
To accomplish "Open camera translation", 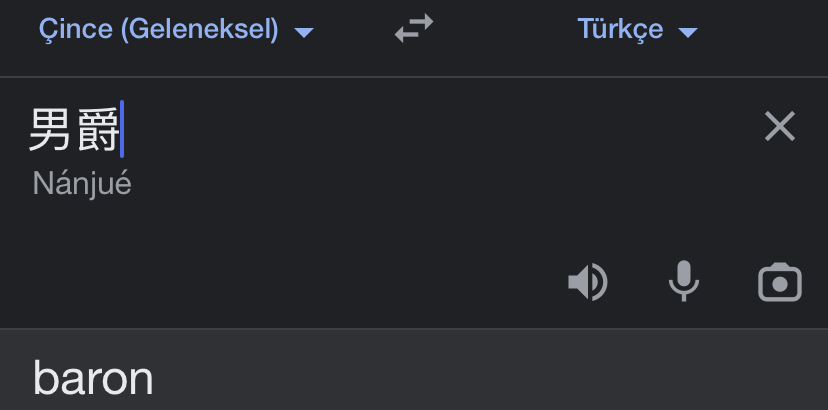I will [780, 283].
